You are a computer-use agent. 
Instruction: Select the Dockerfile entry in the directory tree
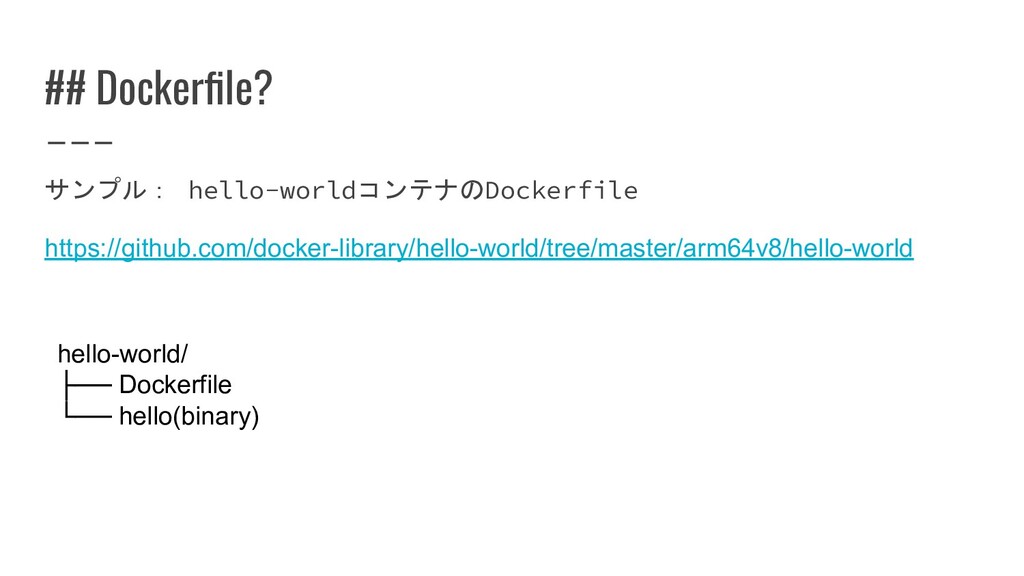[x=175, y=385]
